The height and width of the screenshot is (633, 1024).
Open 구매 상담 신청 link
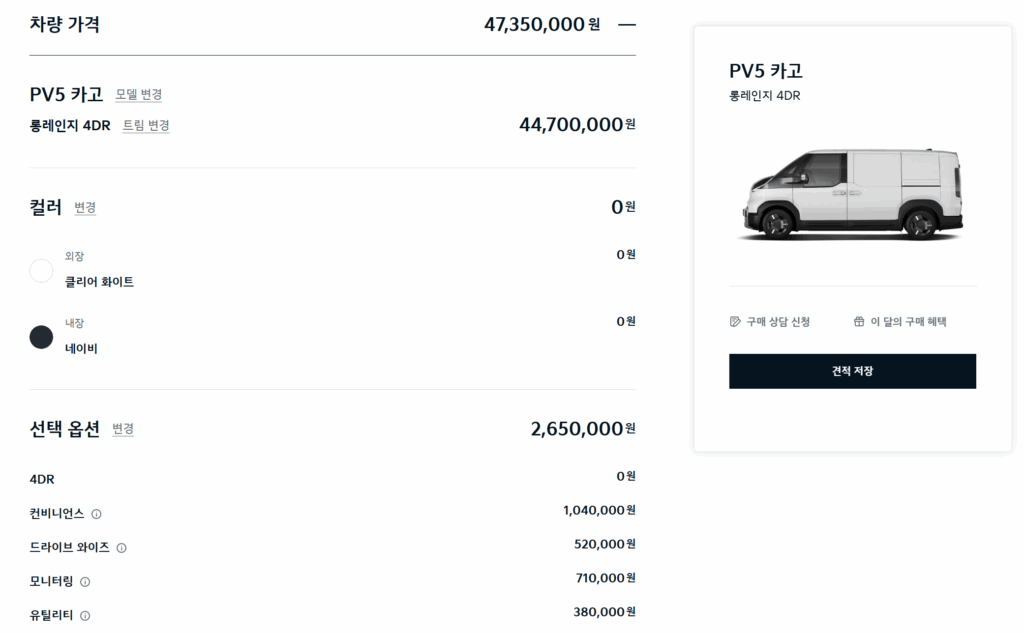pyautogui.click(x=770, y=321)
